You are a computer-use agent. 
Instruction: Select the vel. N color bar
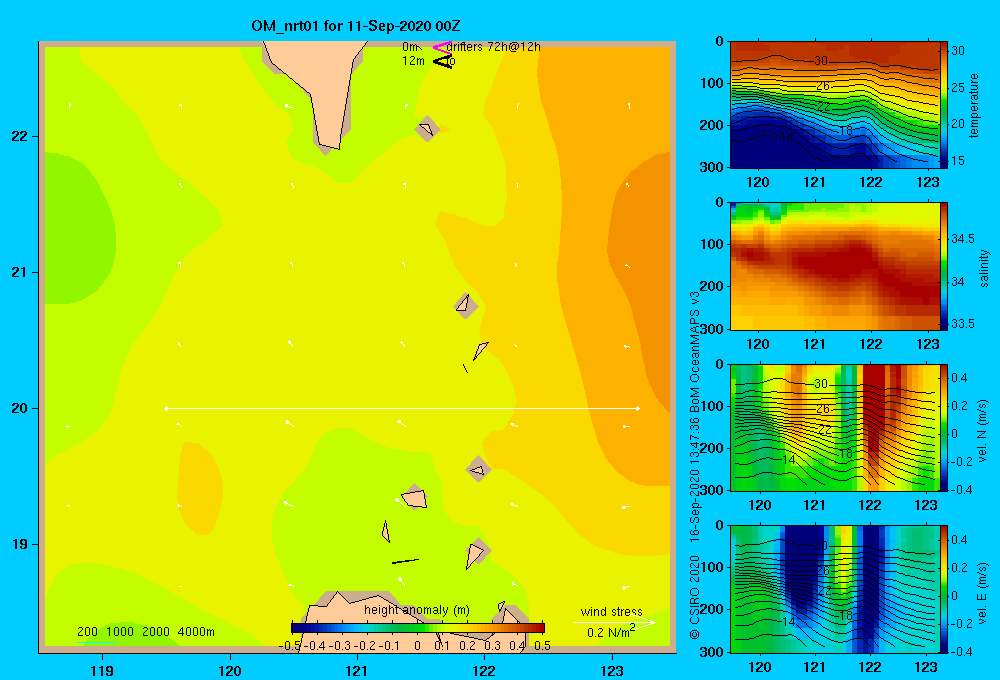point(944,427)
